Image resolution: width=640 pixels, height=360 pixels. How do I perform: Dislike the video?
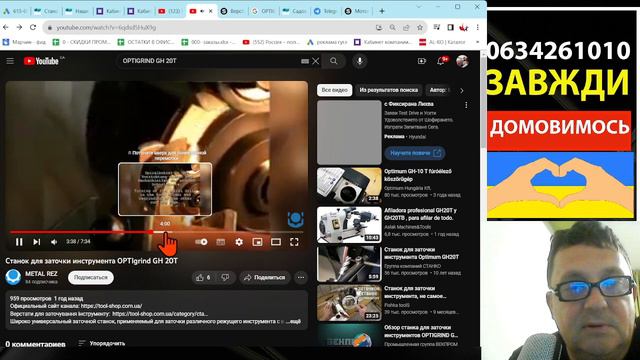(x=225, y=278)
